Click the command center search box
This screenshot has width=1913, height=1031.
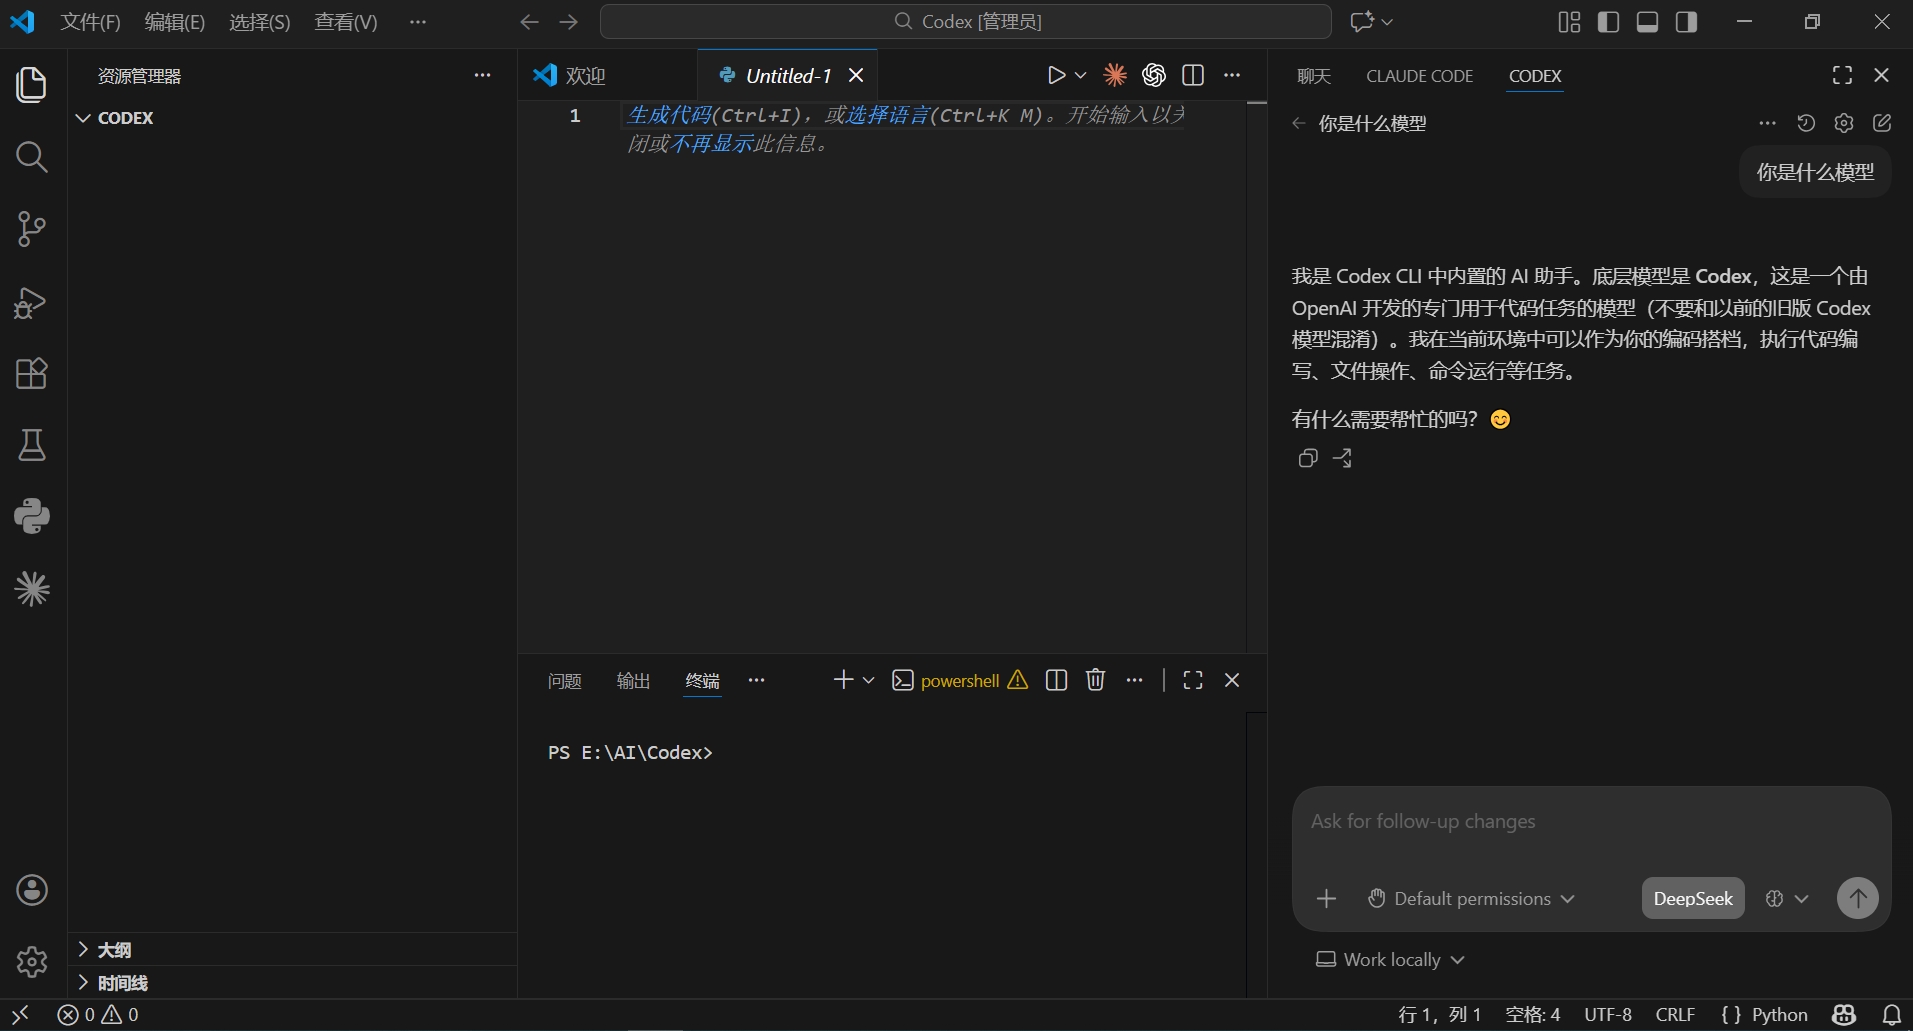pyautogui.click(x=965, y=21)
